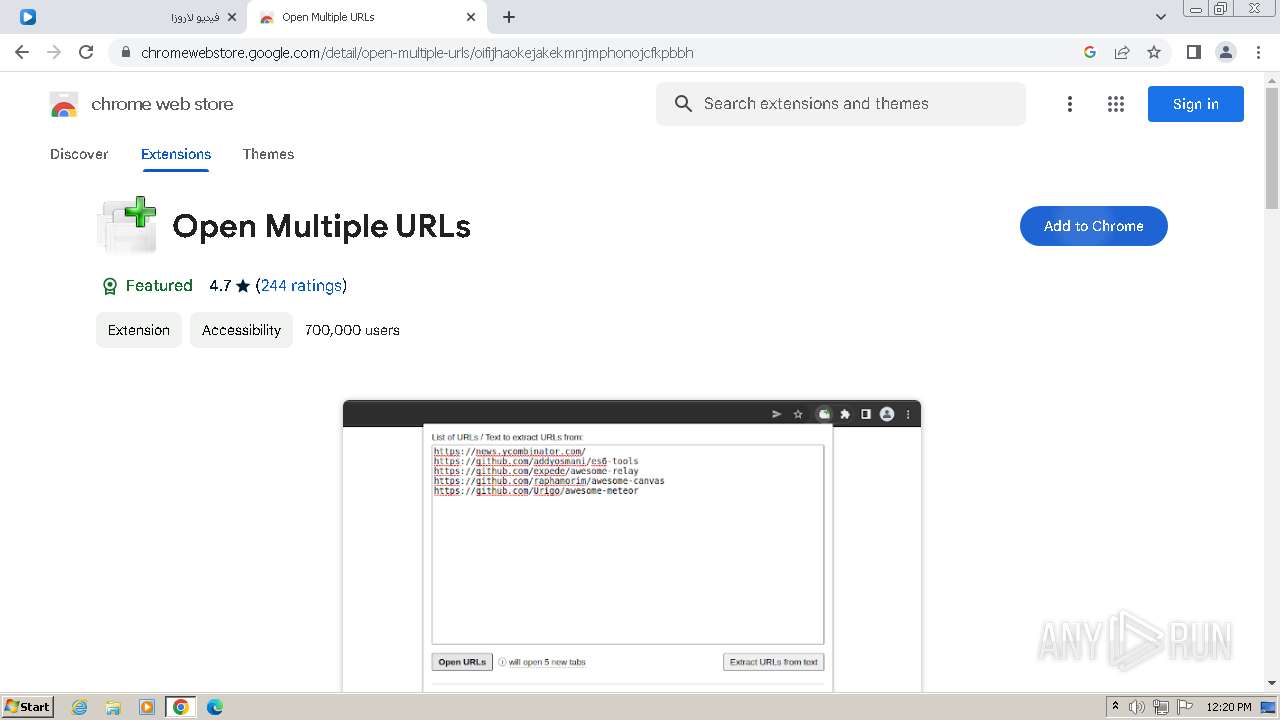
Task: Open the network tray icon
Action: point(1161,707)
